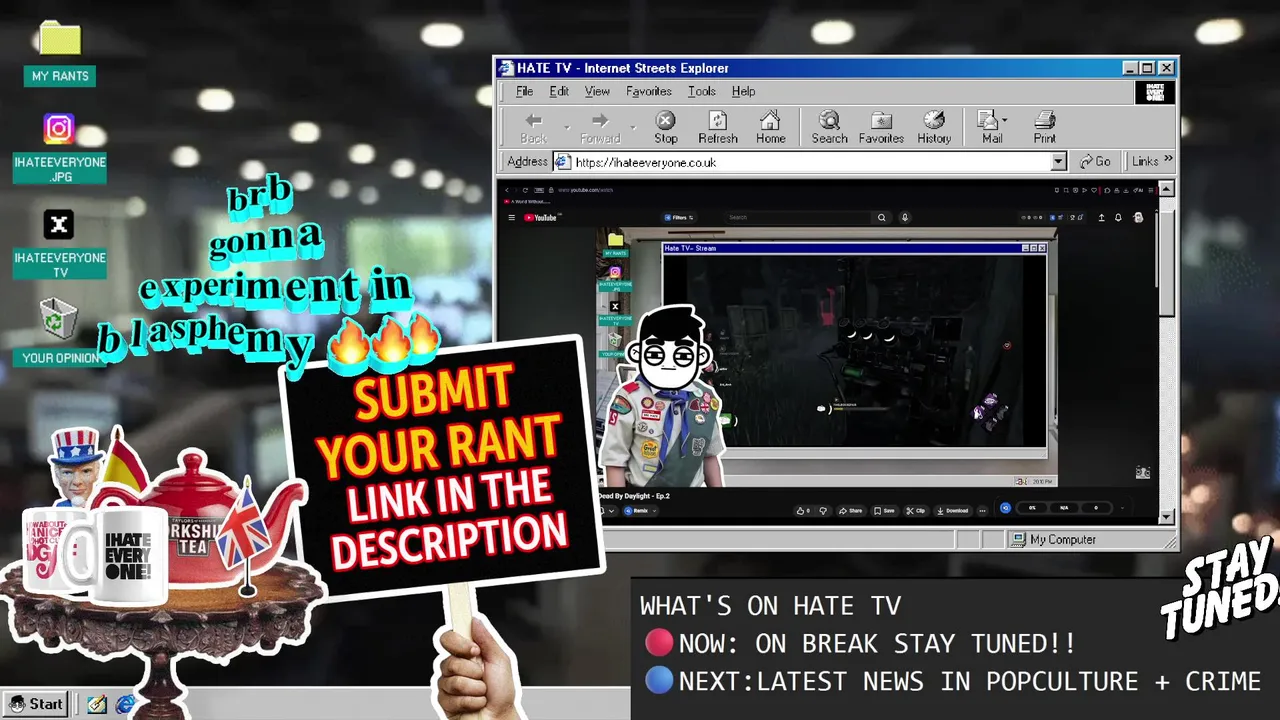Click the Share button under video
Screen dimensions: 1280x720
tap(851, 510)
